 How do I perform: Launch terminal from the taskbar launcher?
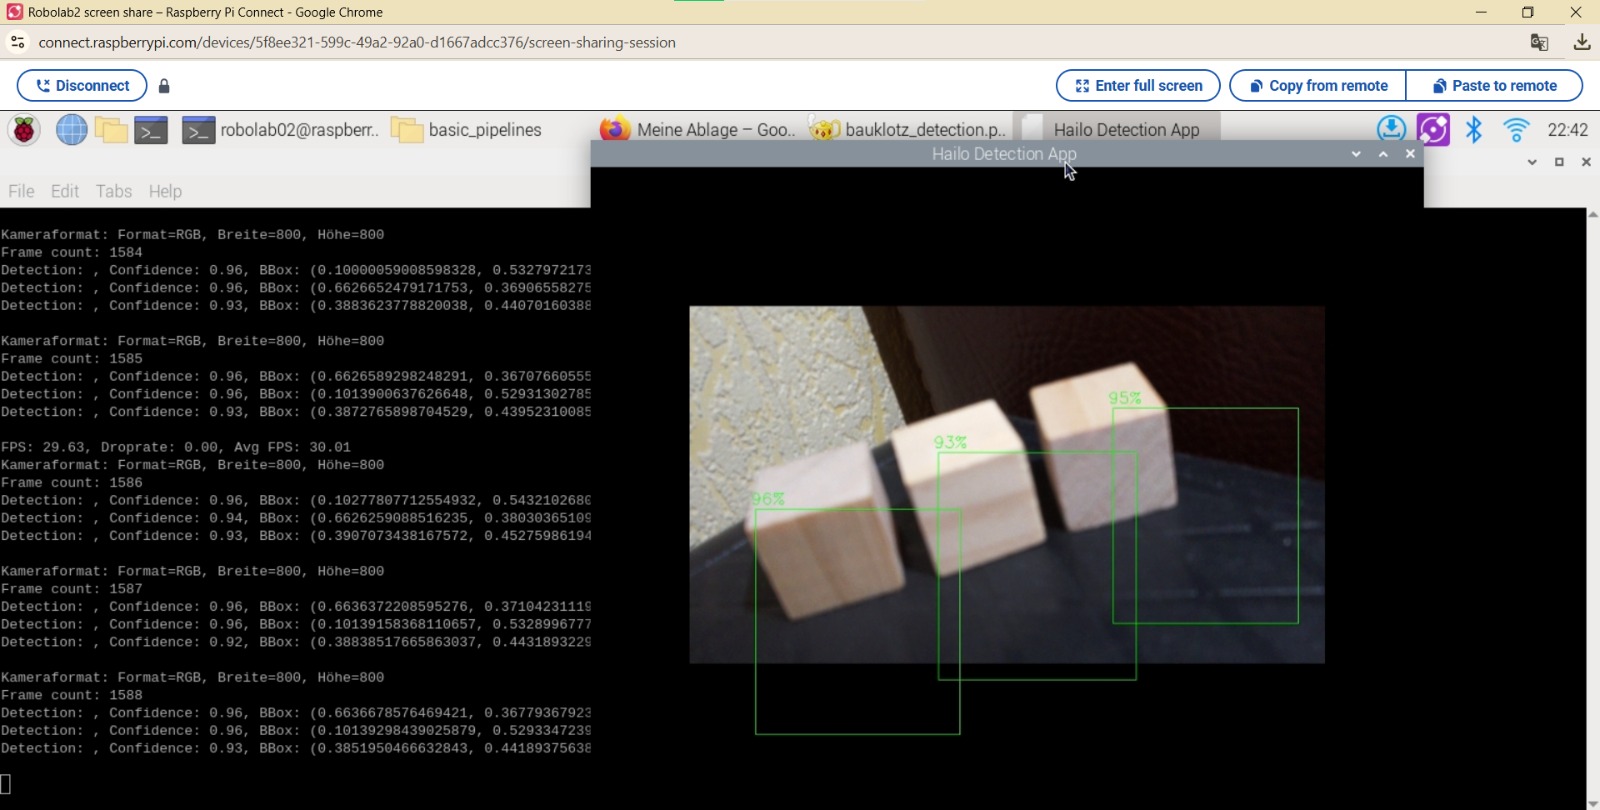tap(151, 130)
